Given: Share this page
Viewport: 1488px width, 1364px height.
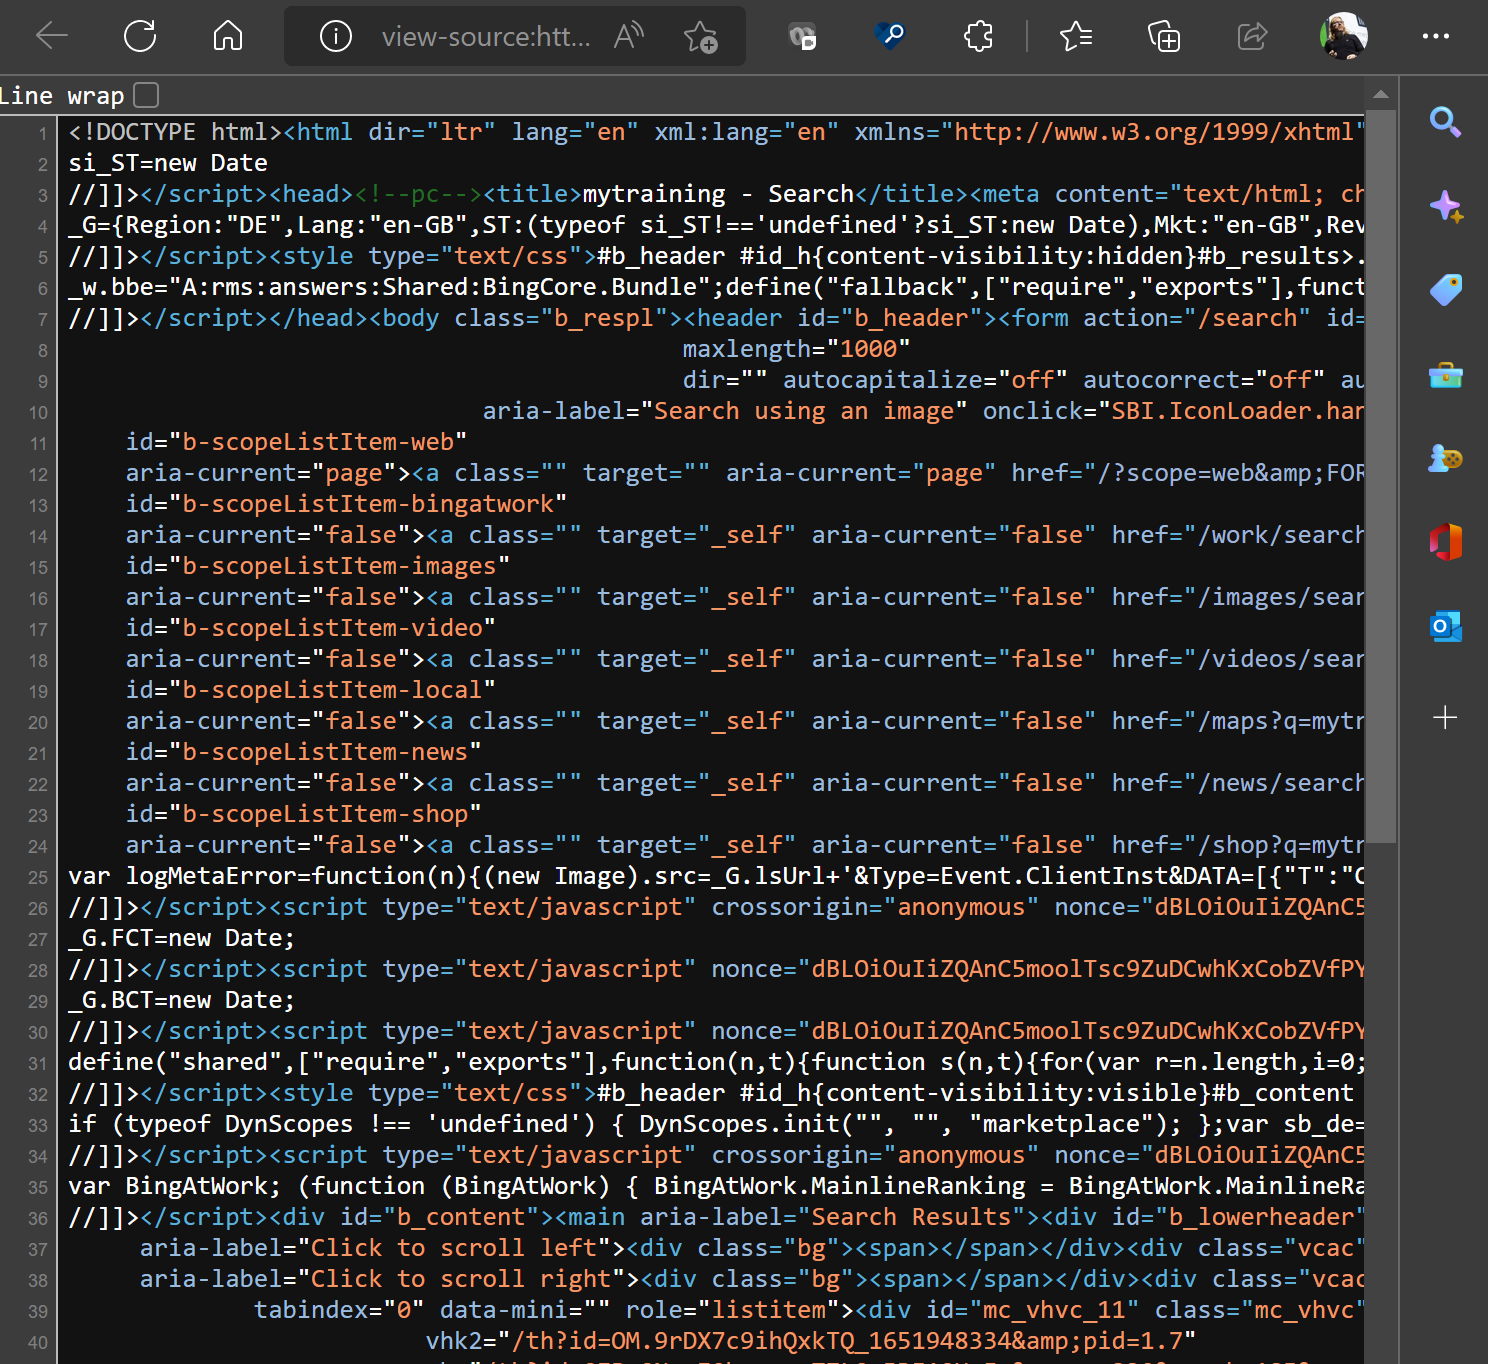Looking at the screenshot, I should [1252, 37].
